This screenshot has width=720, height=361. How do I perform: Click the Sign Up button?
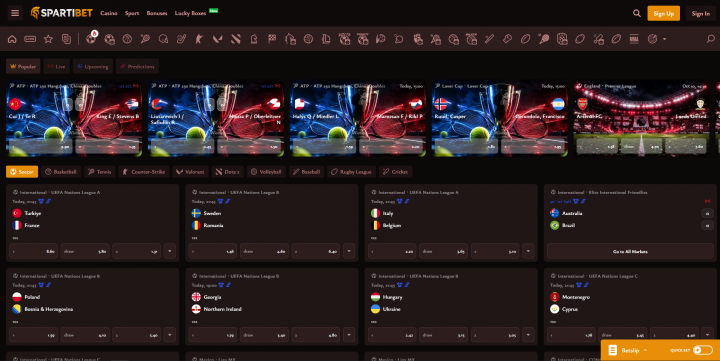click(x=664, y=13)
